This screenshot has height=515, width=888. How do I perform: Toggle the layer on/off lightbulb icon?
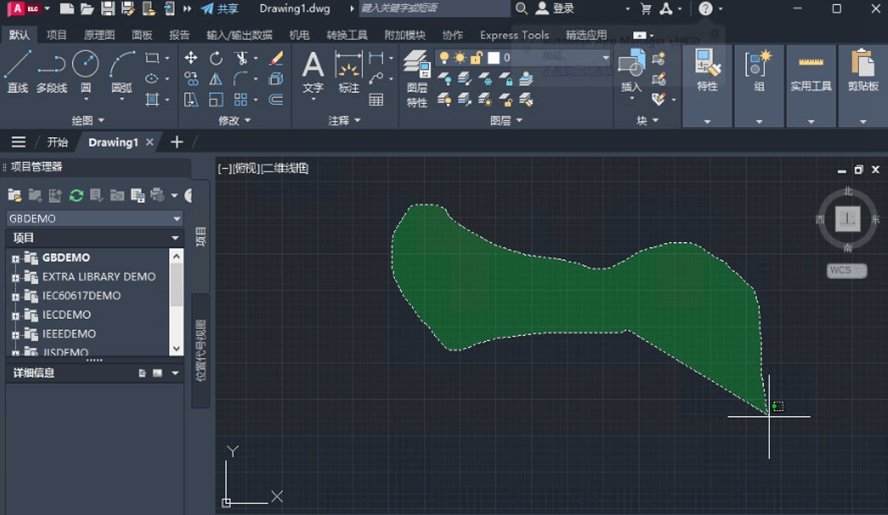coord(445,57)
